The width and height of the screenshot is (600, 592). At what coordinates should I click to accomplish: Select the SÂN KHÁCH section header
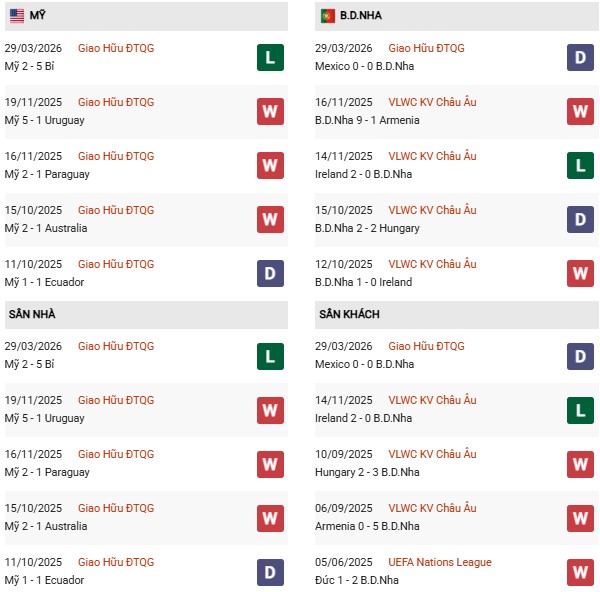tap(349, 314)
